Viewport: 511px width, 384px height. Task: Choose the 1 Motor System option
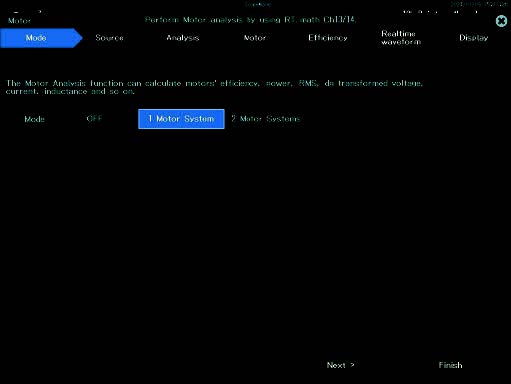(181, 119)
